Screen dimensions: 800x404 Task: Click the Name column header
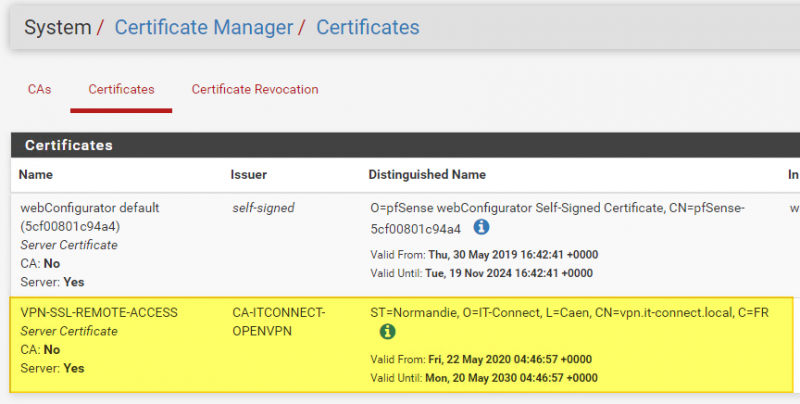pos(35,174)
